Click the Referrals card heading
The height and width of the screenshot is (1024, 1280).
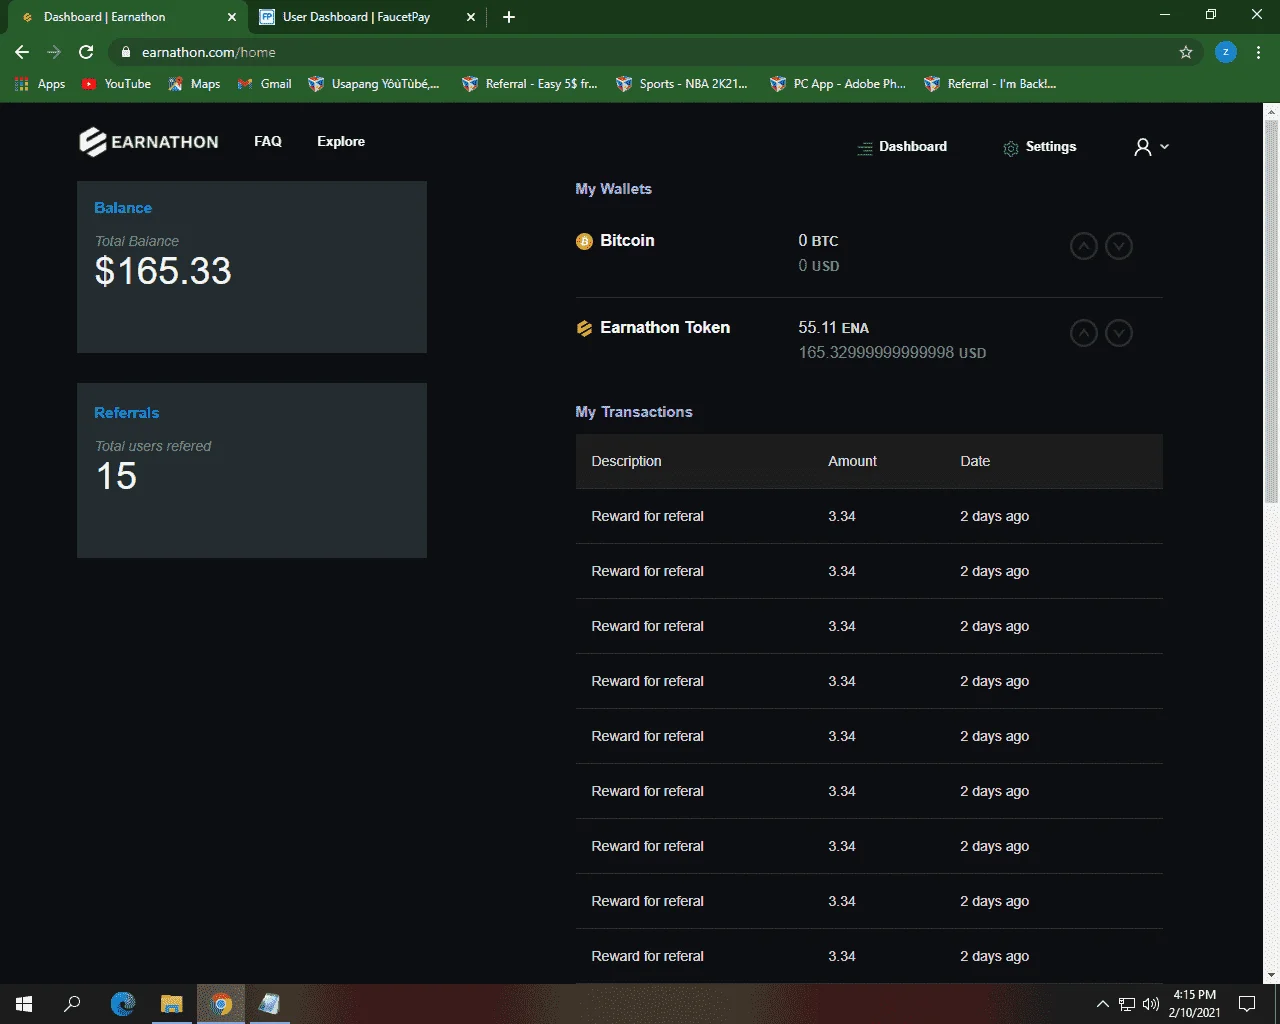(x=126, y=413)
